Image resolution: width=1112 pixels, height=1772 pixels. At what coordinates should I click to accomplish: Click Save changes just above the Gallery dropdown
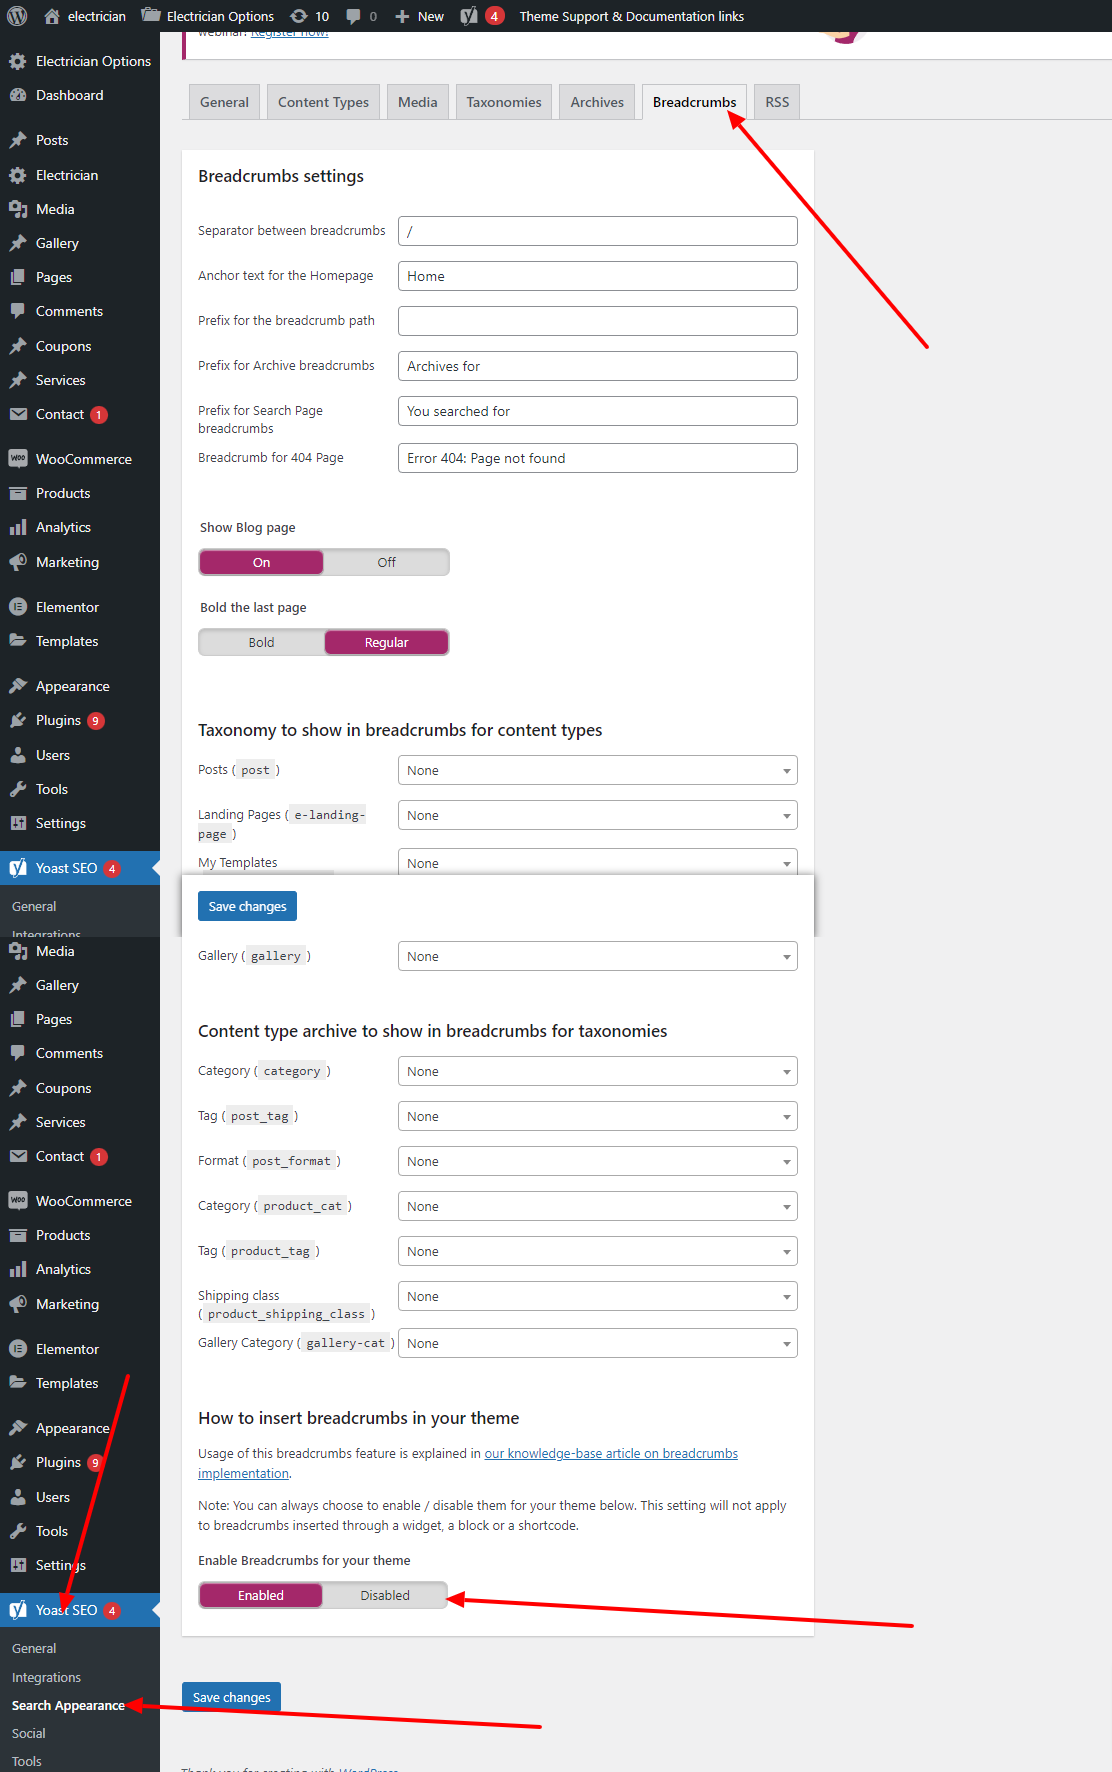tap(247, 907)
